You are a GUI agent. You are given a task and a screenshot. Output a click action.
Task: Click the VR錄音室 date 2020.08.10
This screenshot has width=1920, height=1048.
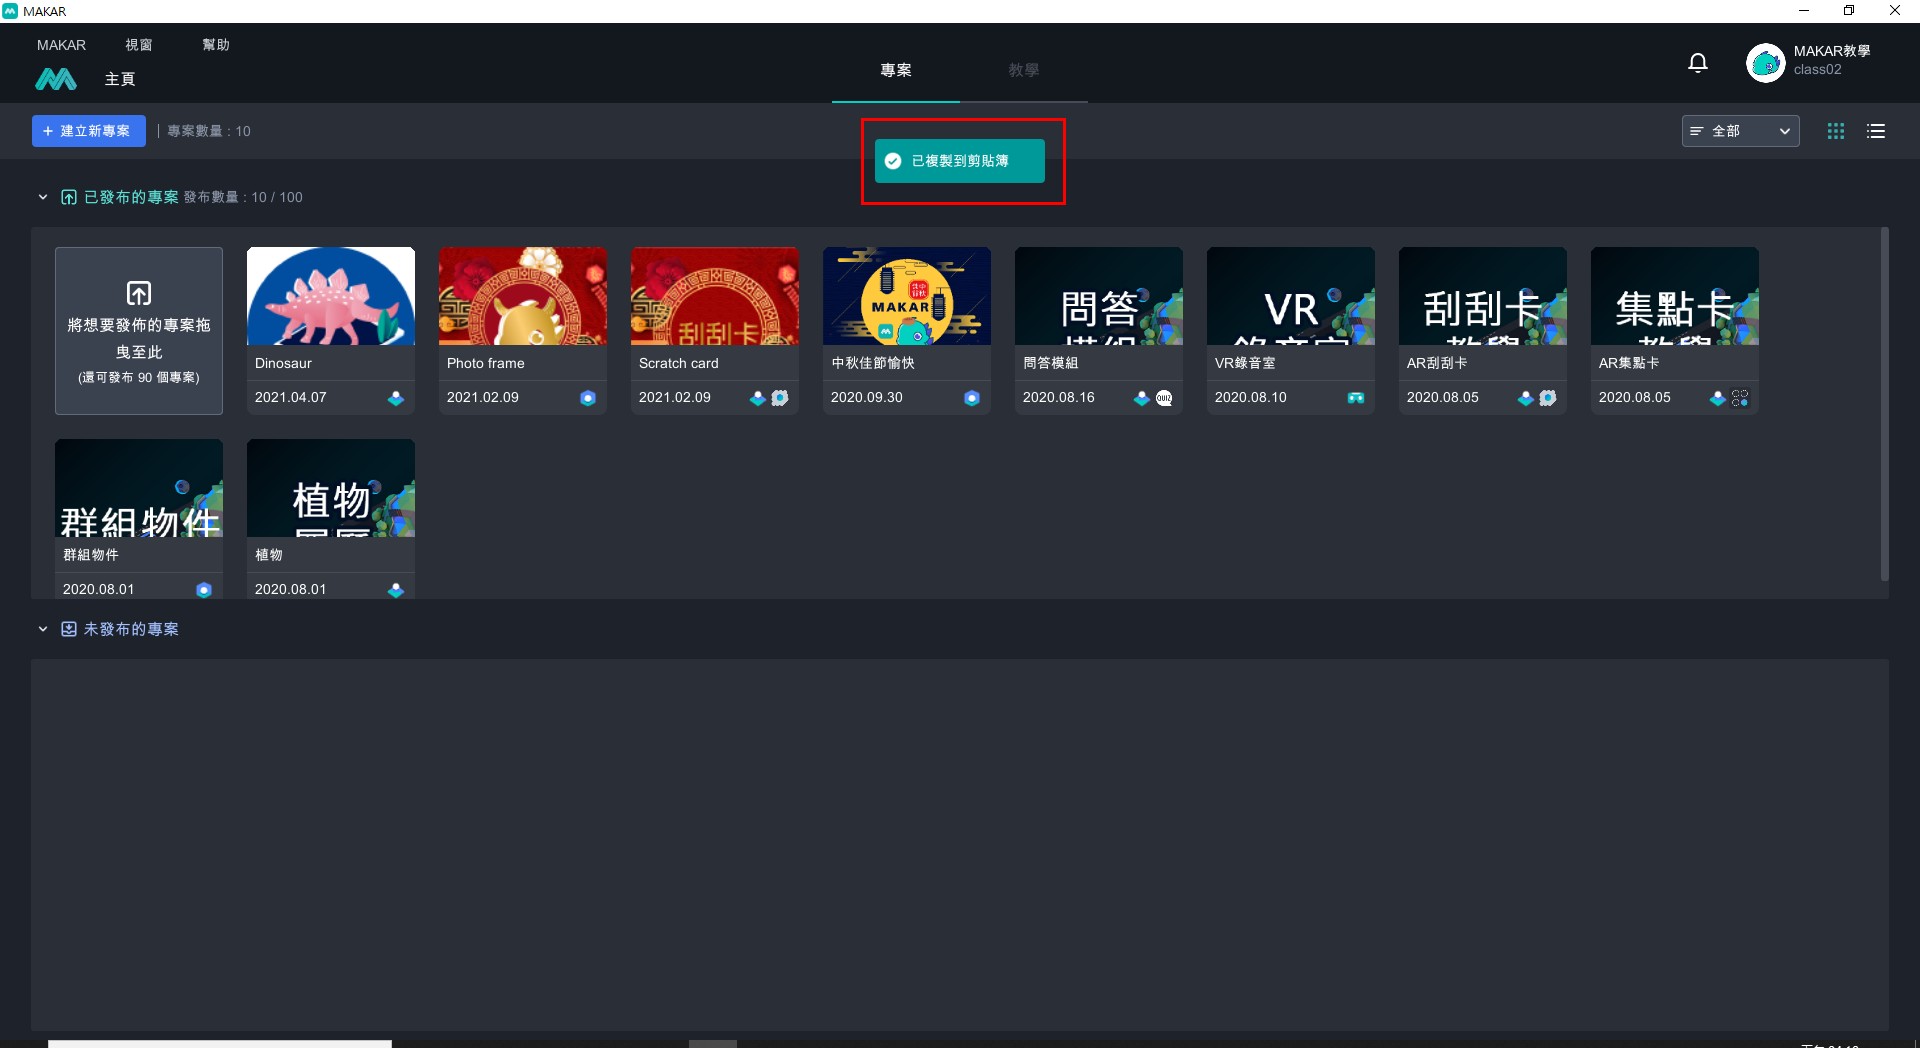click(1251, 398)
